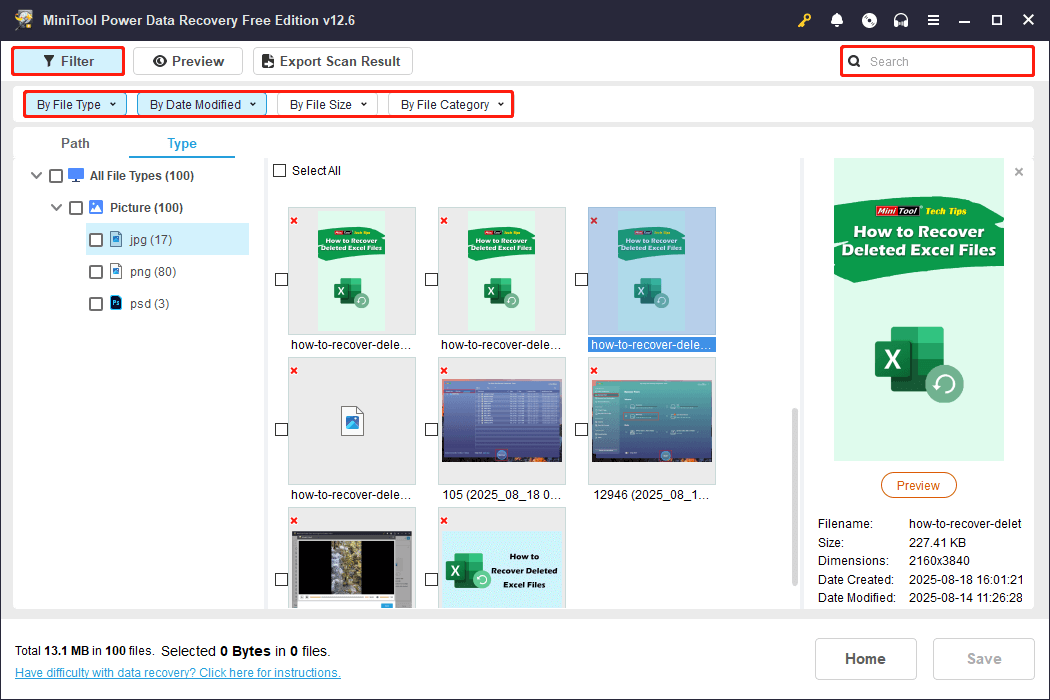Check the png (80) checkbox

(x=96, y=272)
